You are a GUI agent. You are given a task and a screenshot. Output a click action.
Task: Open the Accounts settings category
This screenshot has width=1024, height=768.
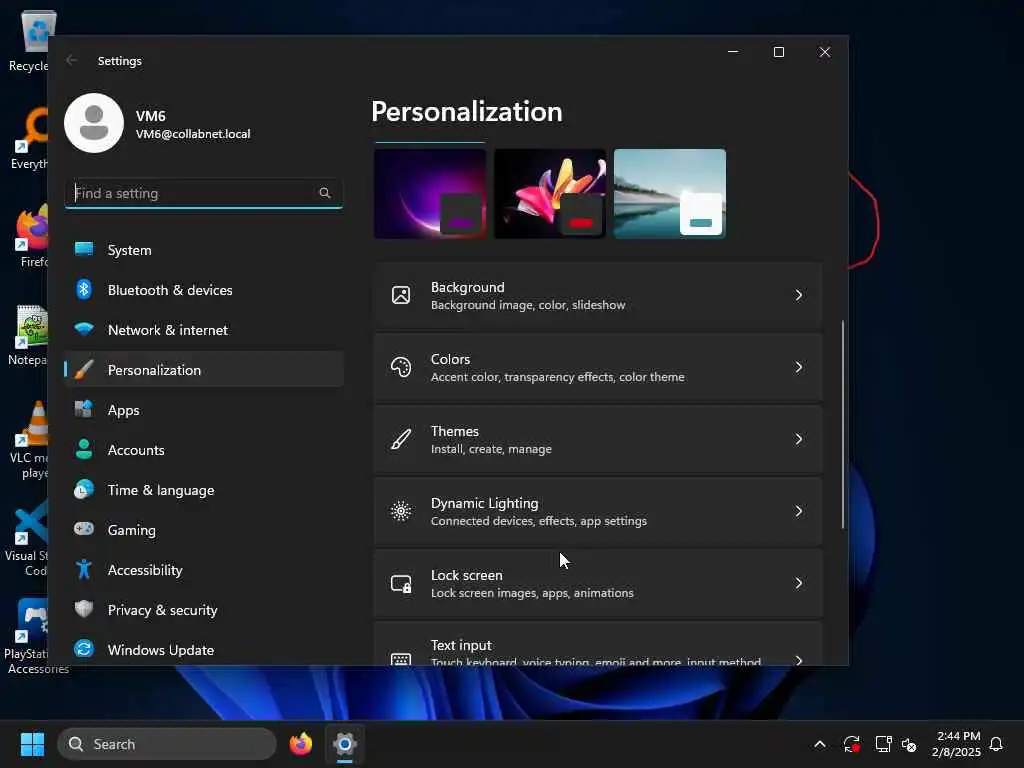point(204,450)
